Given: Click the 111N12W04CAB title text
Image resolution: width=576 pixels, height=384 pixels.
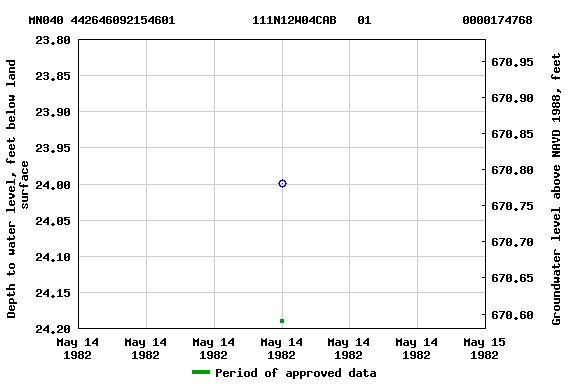Looking at the screenshot, I should click(x=294, y=20).
